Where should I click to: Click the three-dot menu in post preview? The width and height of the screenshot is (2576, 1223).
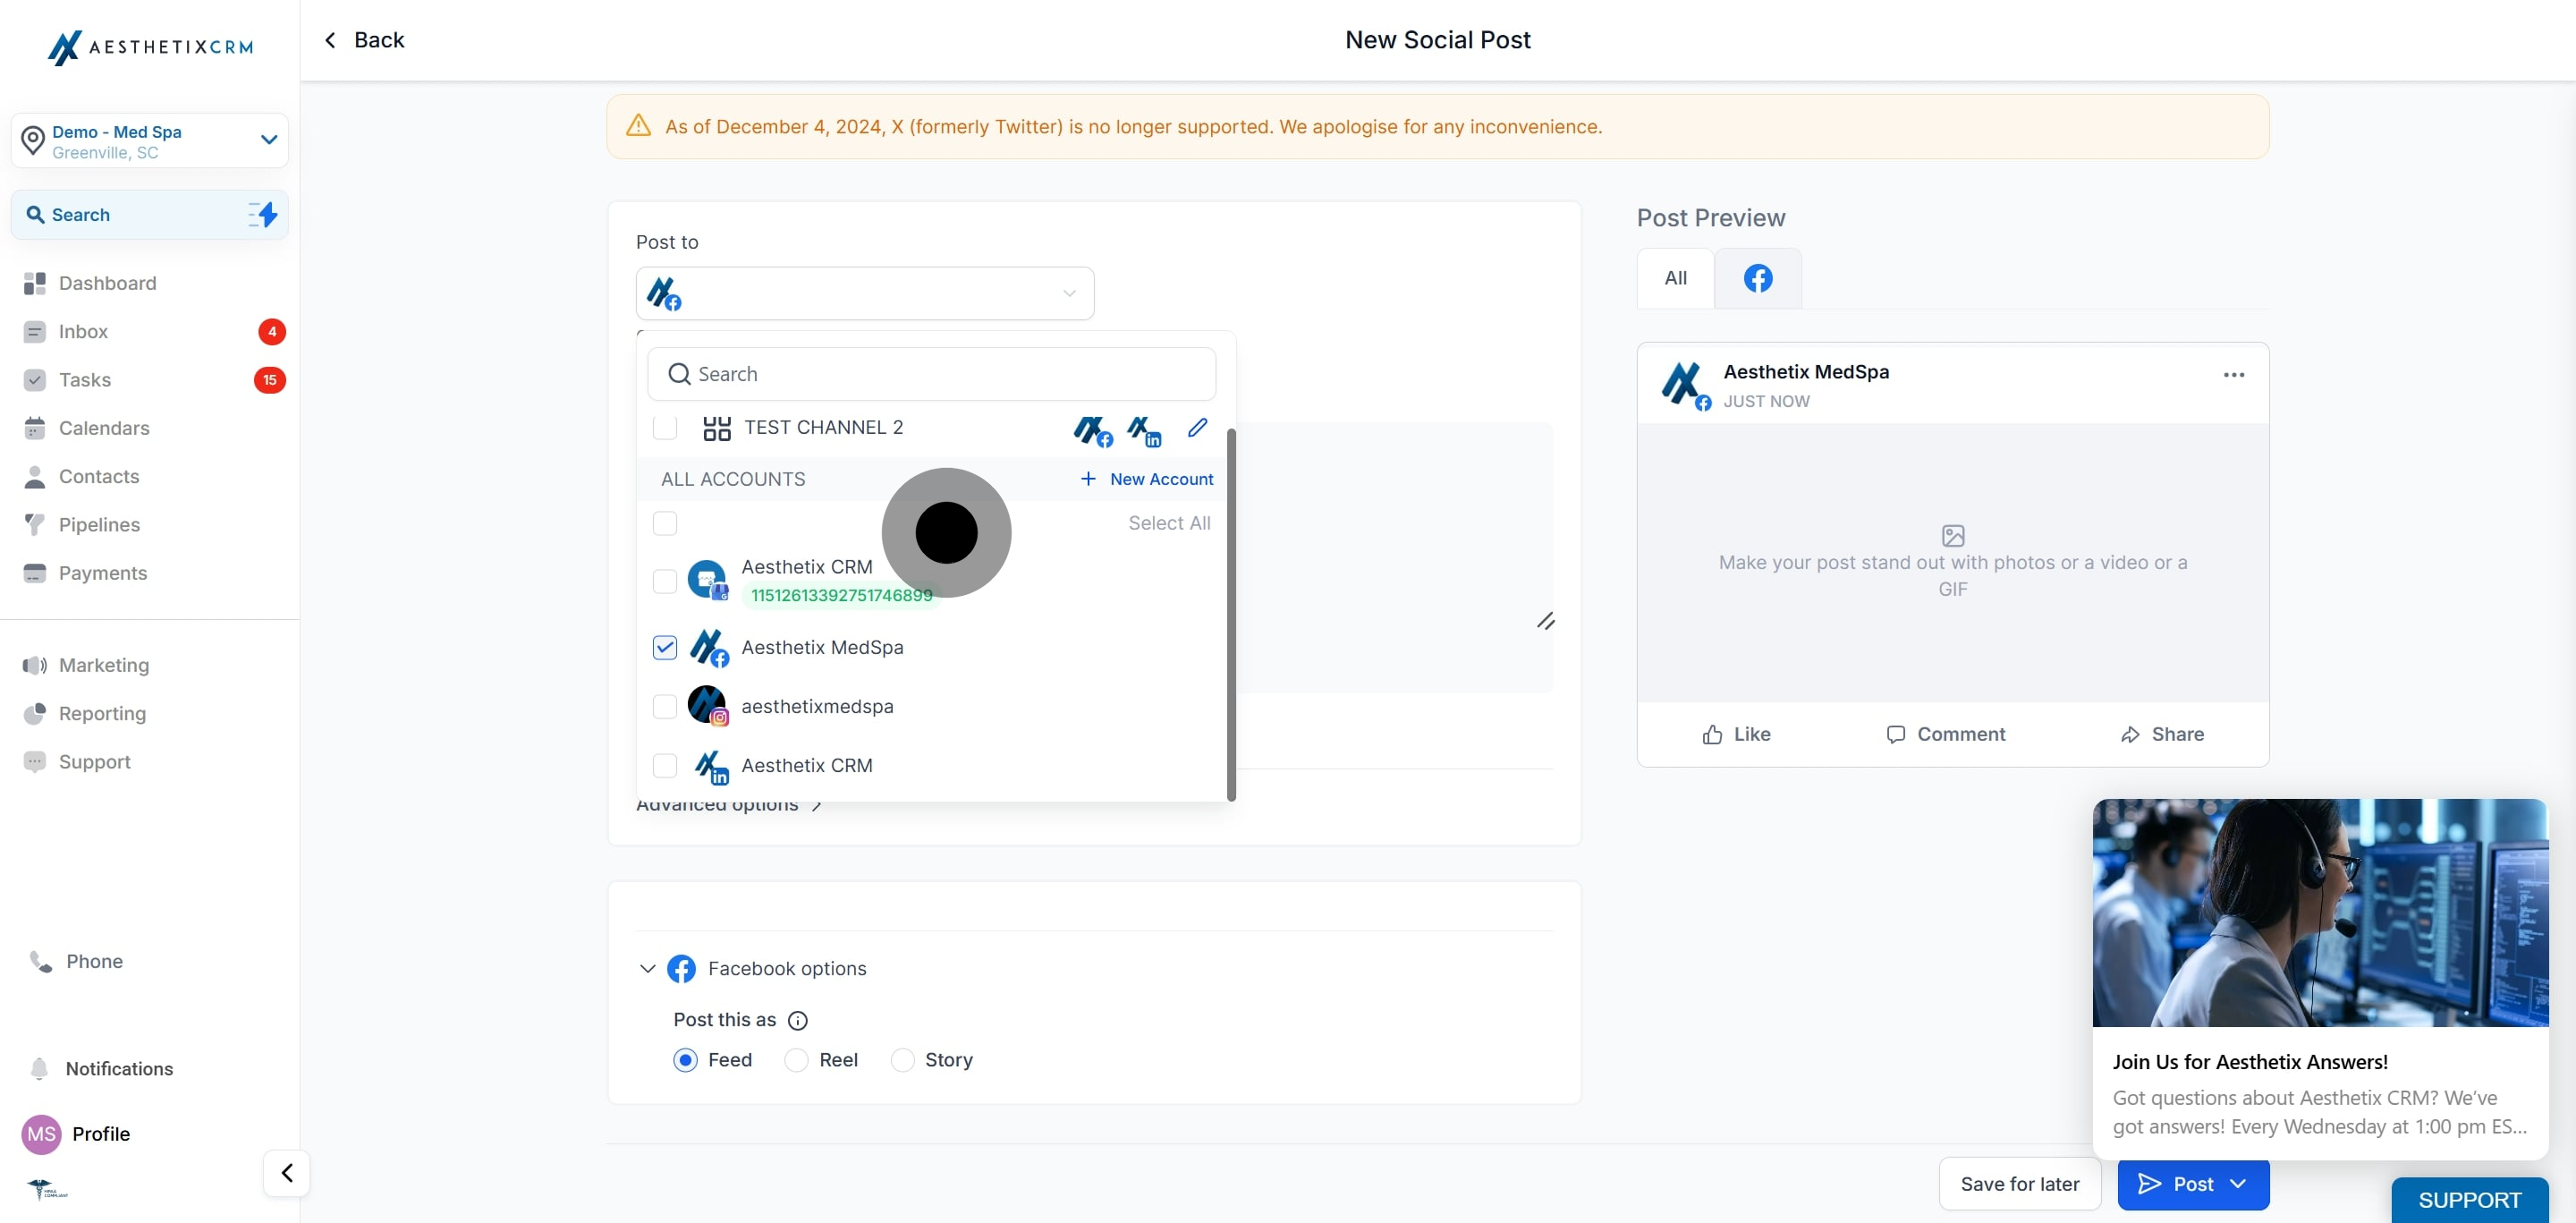click(x=2233, y=375)
